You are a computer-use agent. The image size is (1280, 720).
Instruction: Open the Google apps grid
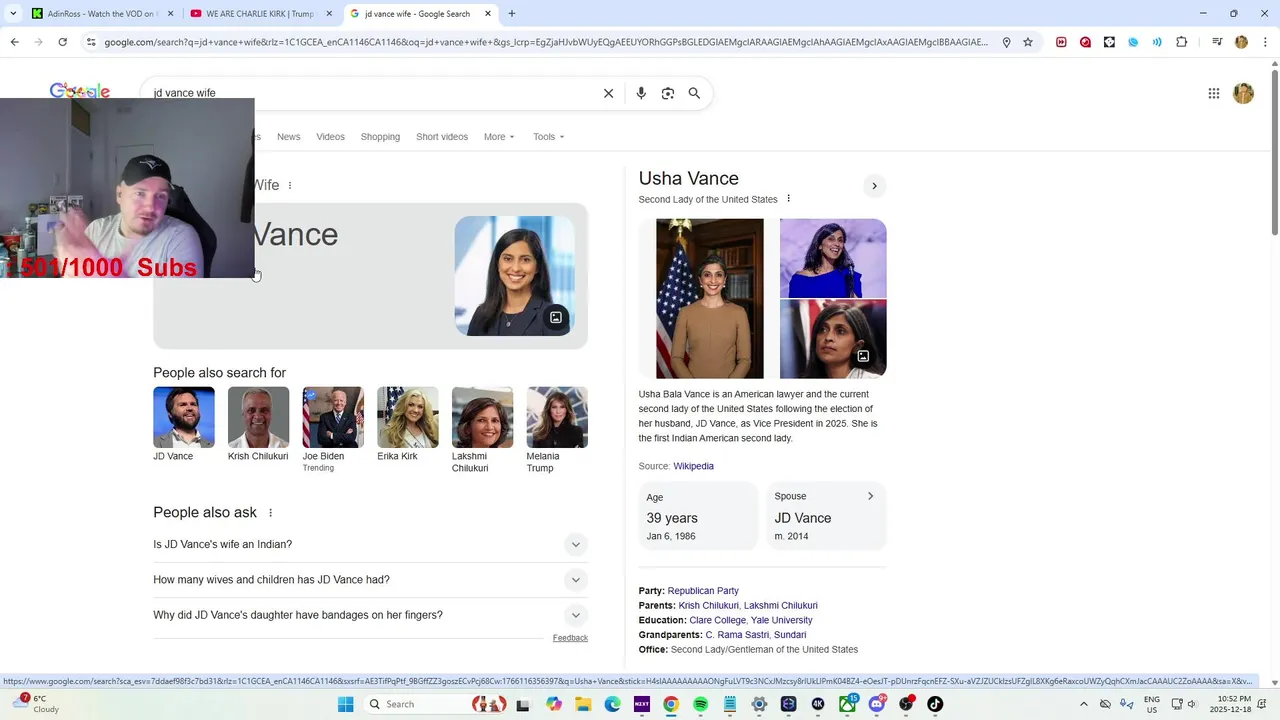coord(1214,93)
